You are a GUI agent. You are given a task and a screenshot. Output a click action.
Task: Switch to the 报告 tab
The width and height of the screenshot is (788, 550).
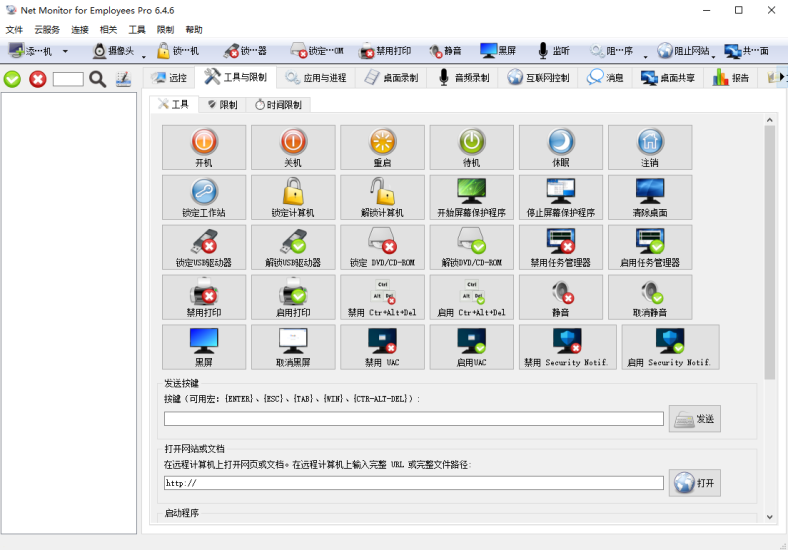(731, 77)
